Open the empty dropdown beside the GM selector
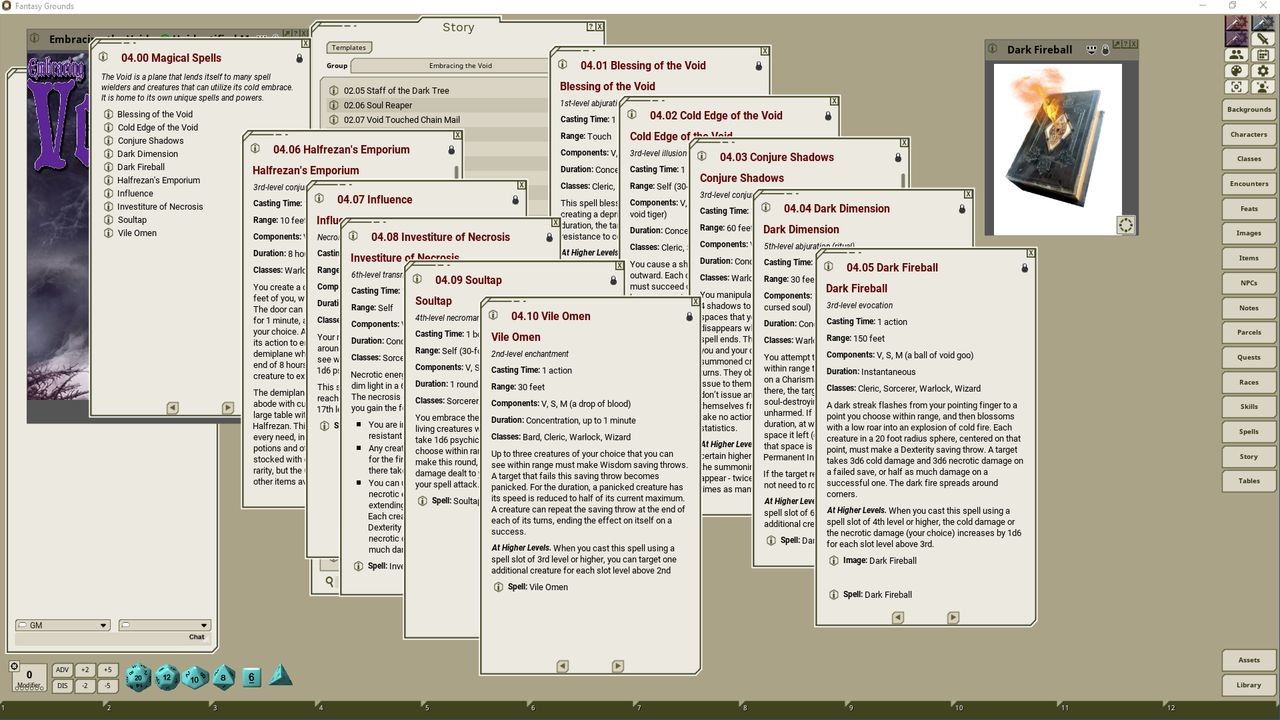1280x720 pixels. [163, 624]
